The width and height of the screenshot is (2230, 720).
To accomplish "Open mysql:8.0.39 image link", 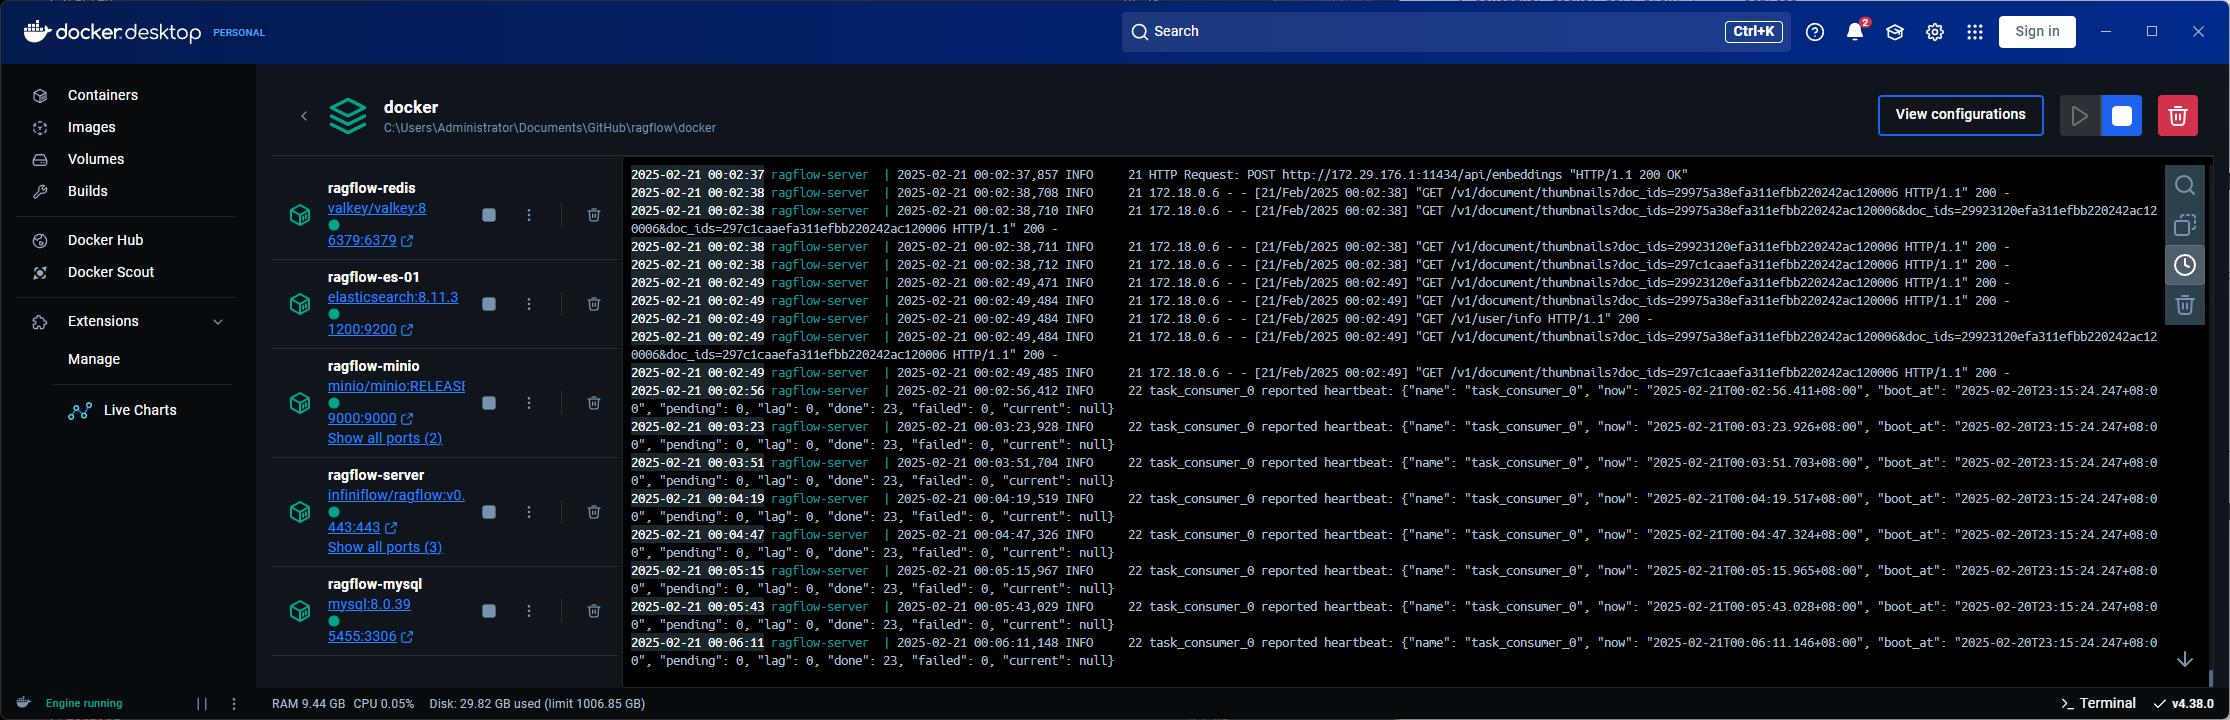I will click(369, 604).
